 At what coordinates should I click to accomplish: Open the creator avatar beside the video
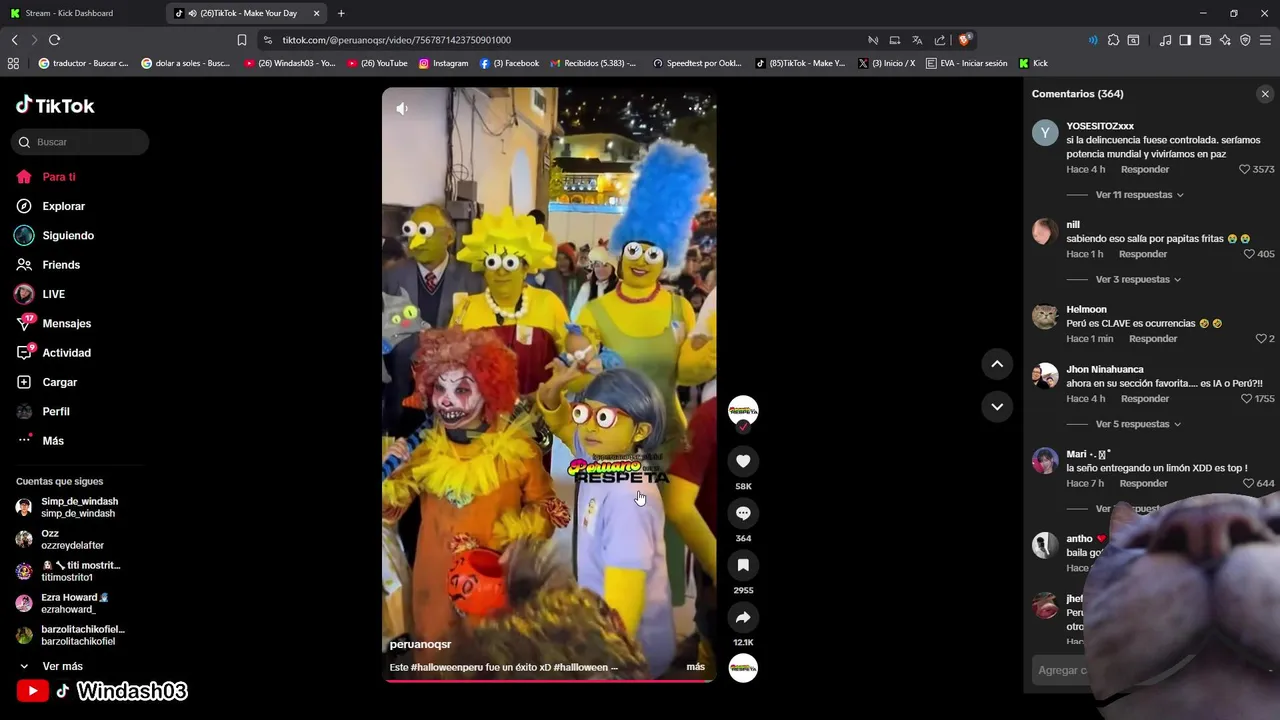coord(743,411)
